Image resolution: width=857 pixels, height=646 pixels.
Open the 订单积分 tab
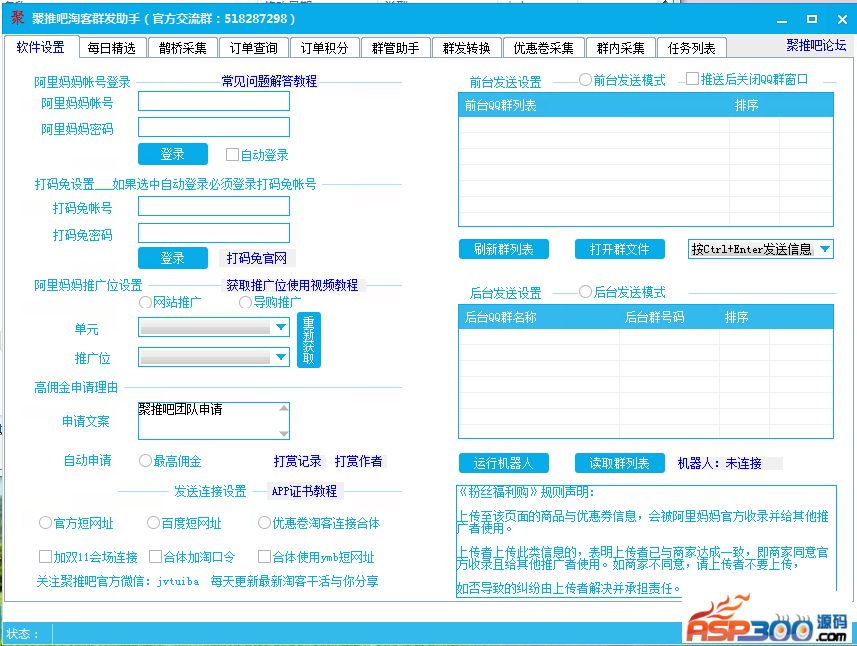coord(325,48)
